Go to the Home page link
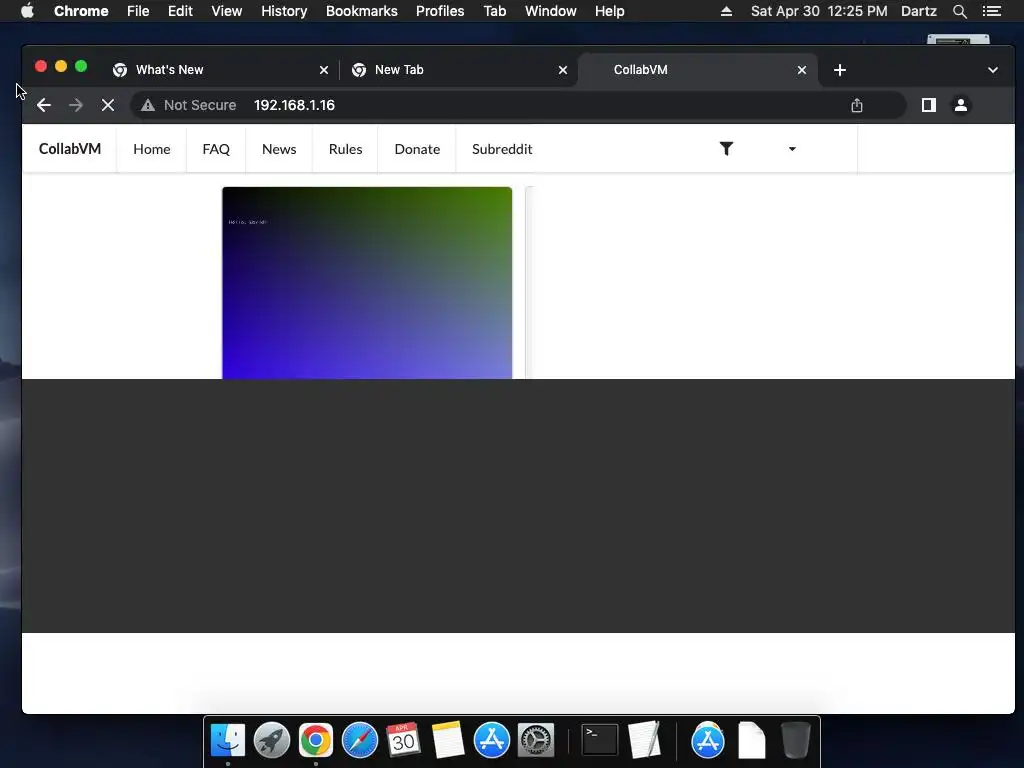1024x768 pixels. point(152,149)
